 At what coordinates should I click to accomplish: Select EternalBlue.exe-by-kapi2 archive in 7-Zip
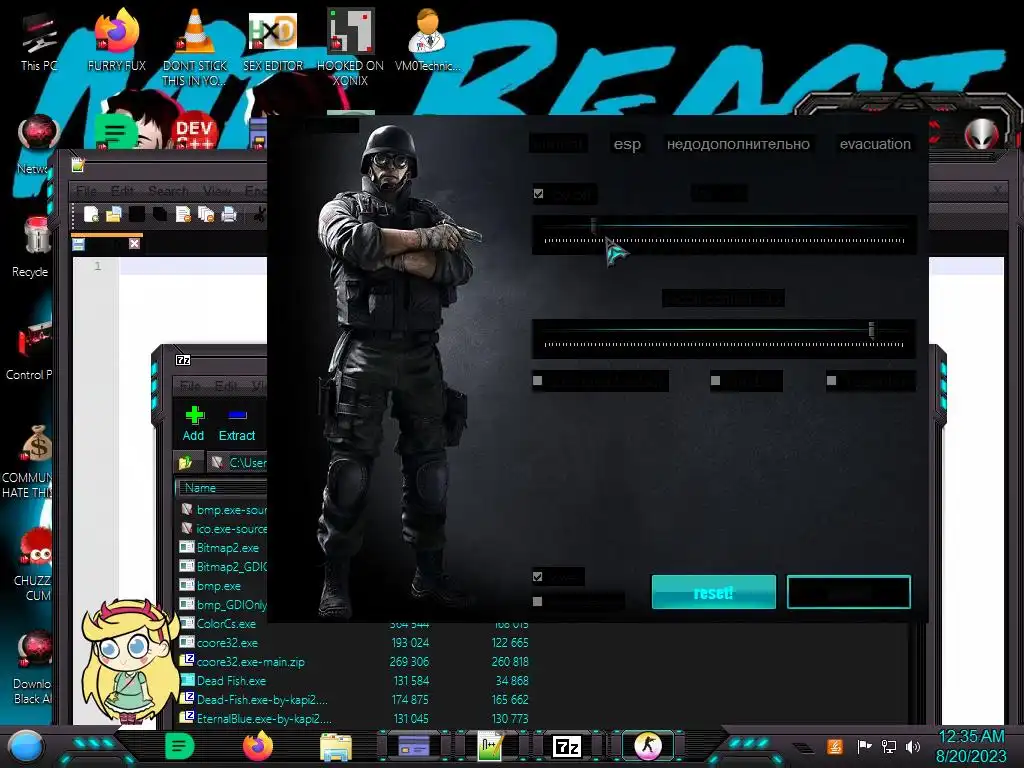[x=264, y=718]
